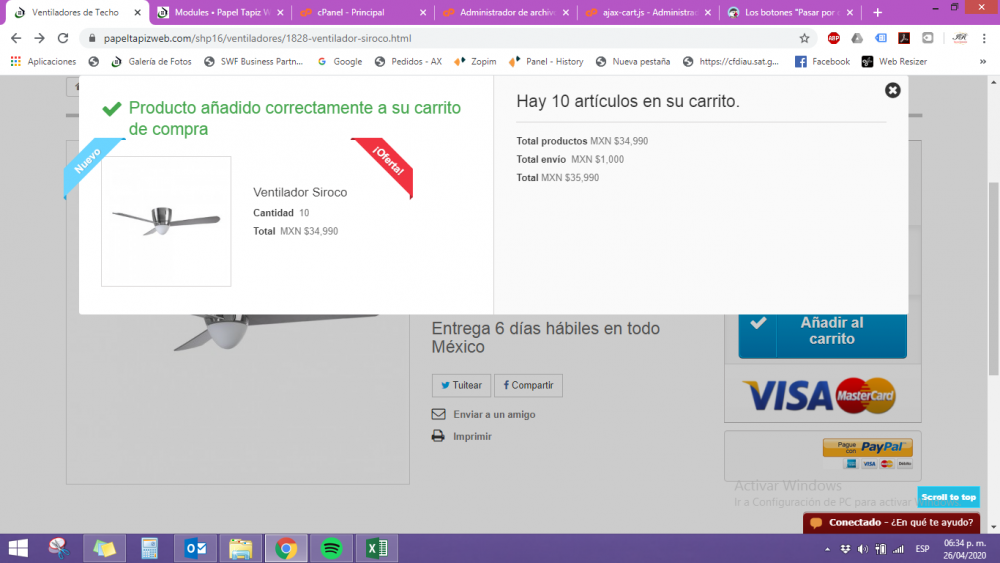
Task: Click the Compartir Facebook button
Action: [528, 385]
